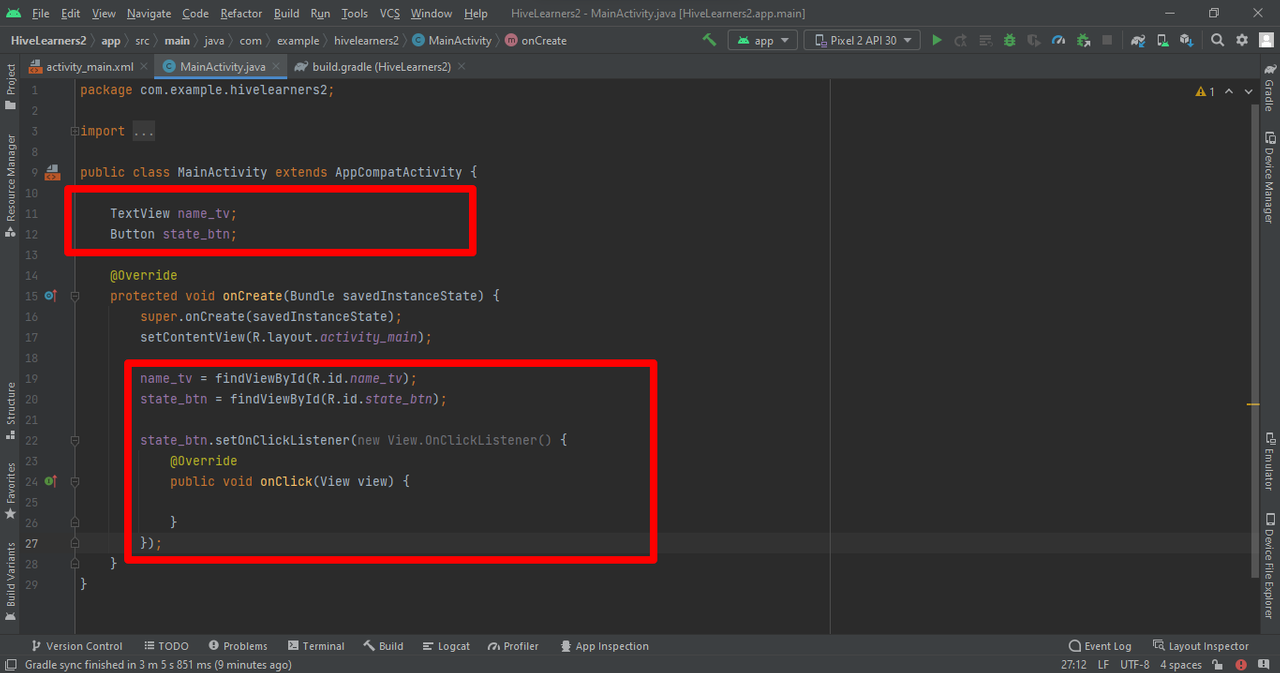The width and height of the screenshot is (1280, 673).
Task: Close the MainActivity.java tab
Action: point(277,67)
